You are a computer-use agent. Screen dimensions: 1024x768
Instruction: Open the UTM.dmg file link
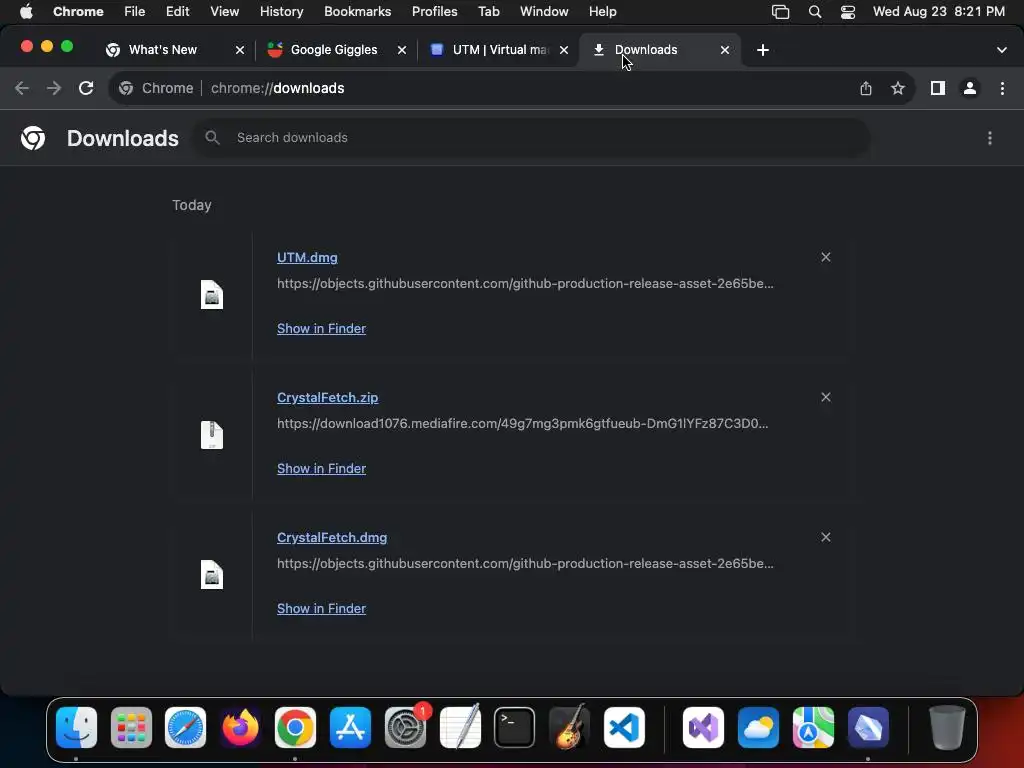[x=307, y=257]
